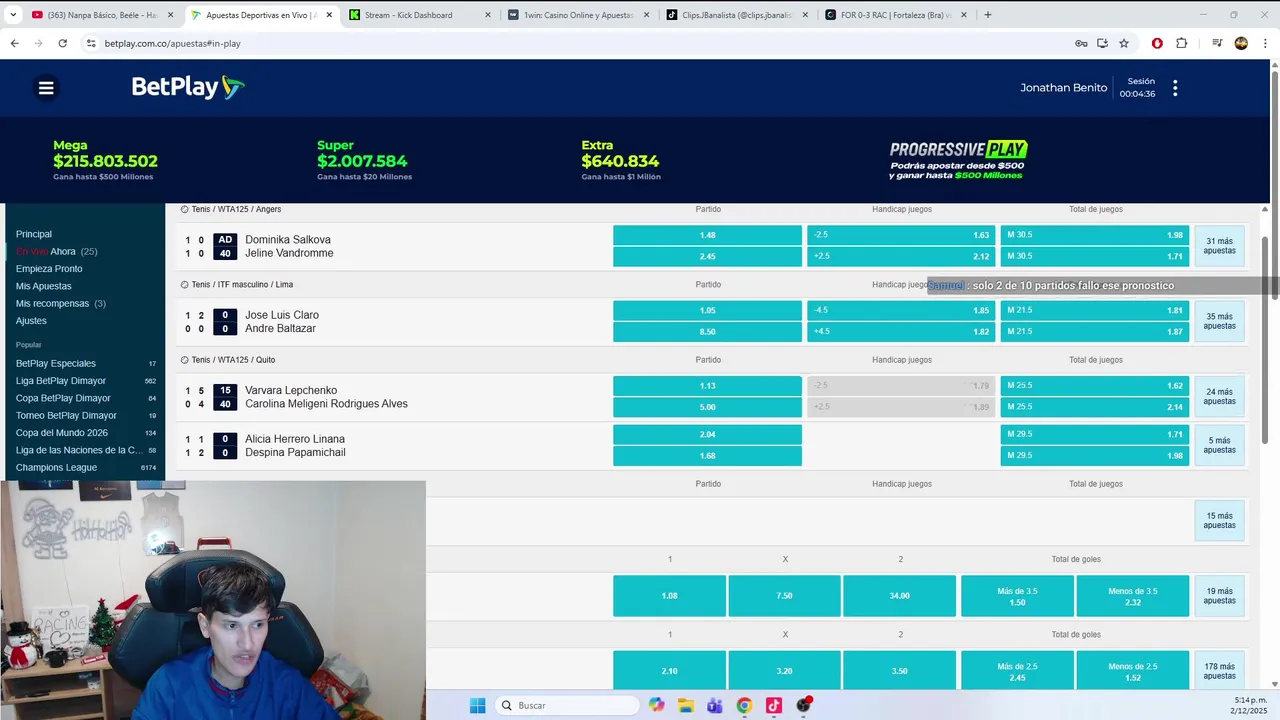
Task: Open Ajustes in sidebar
Action: click(31, 321)
